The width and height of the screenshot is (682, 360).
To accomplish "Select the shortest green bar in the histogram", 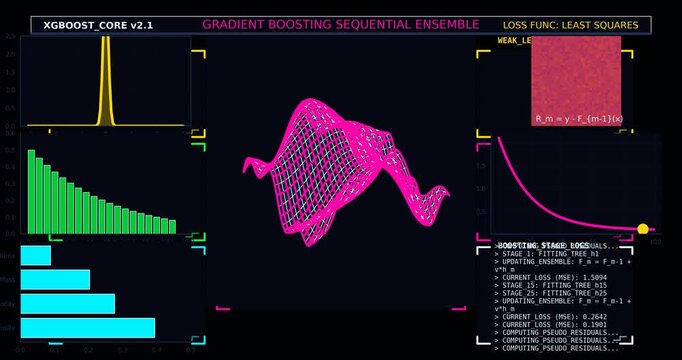I will pos(172,227).
